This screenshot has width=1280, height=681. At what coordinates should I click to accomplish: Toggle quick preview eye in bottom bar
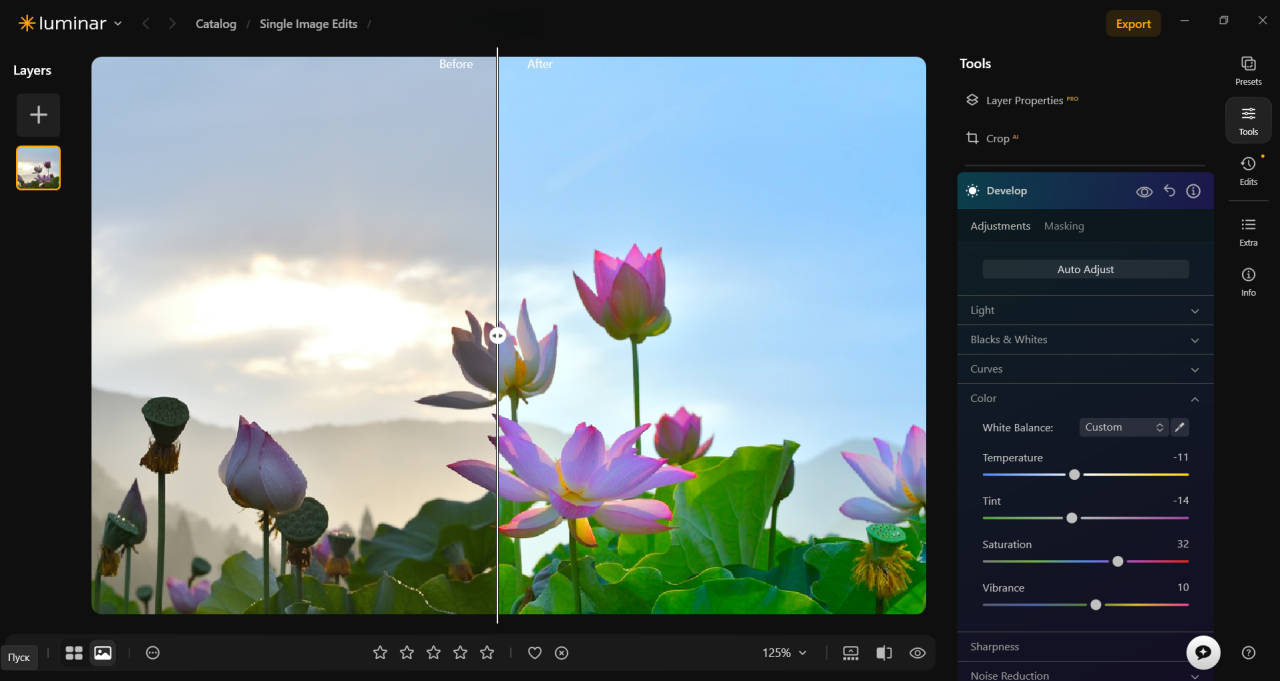click(x=917, y=653)
